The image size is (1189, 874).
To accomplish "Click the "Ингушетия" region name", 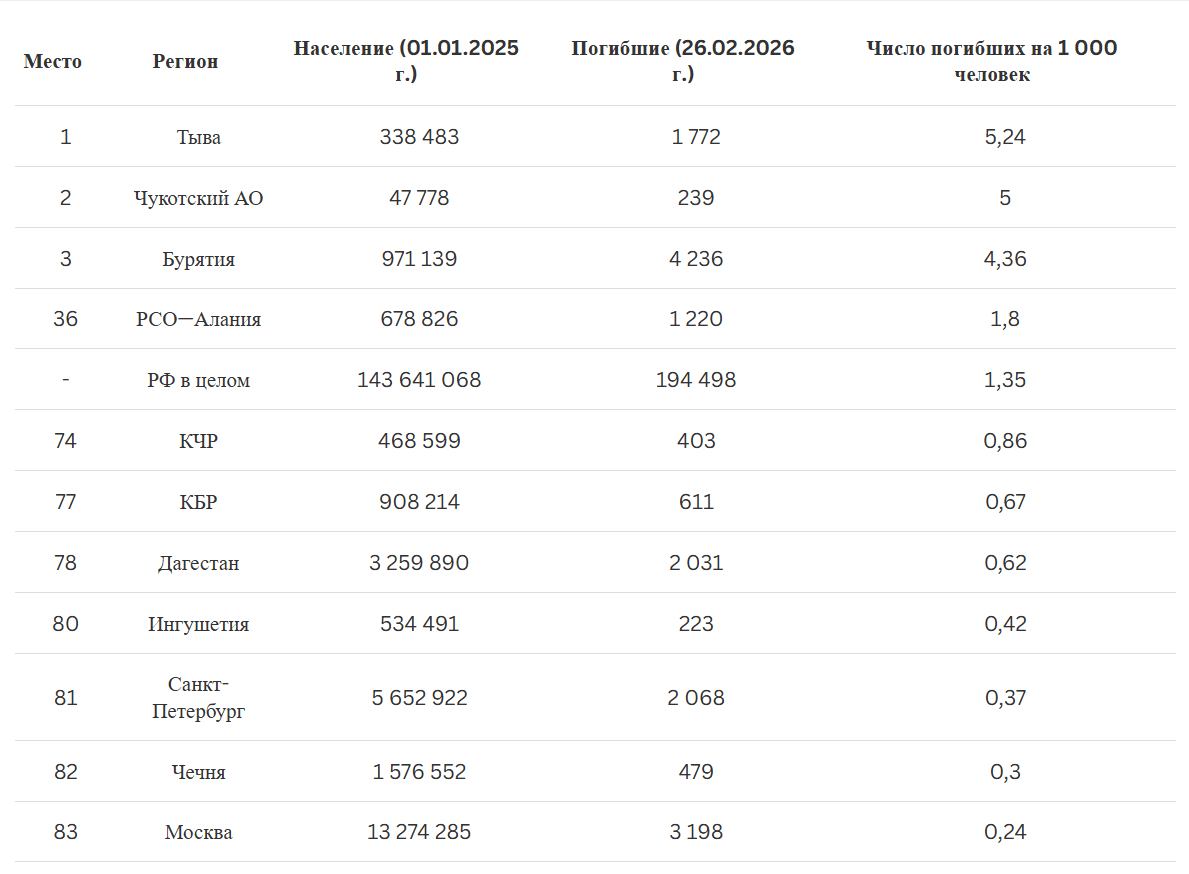I will point(199,624).
